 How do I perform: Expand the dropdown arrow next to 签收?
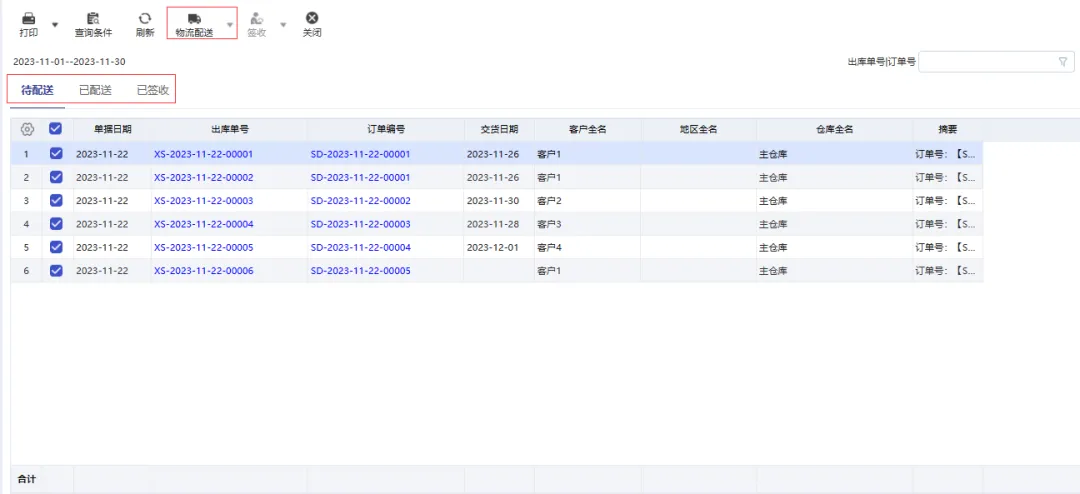pos(283,25)
